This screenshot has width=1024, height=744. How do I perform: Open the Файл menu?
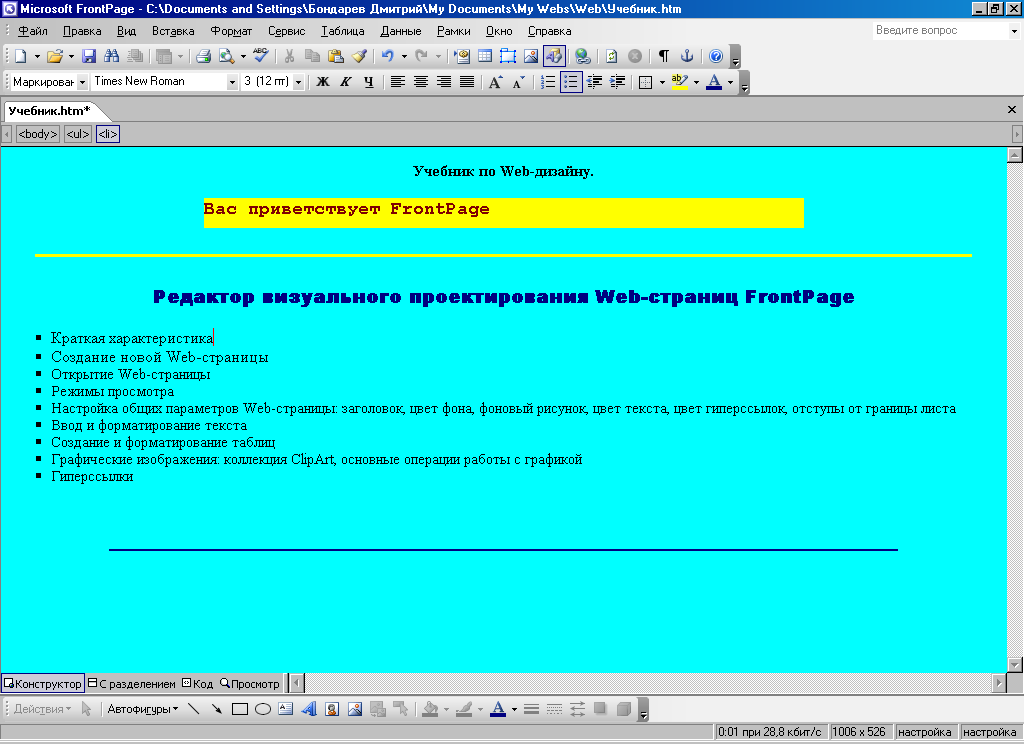tap(33, 31)
